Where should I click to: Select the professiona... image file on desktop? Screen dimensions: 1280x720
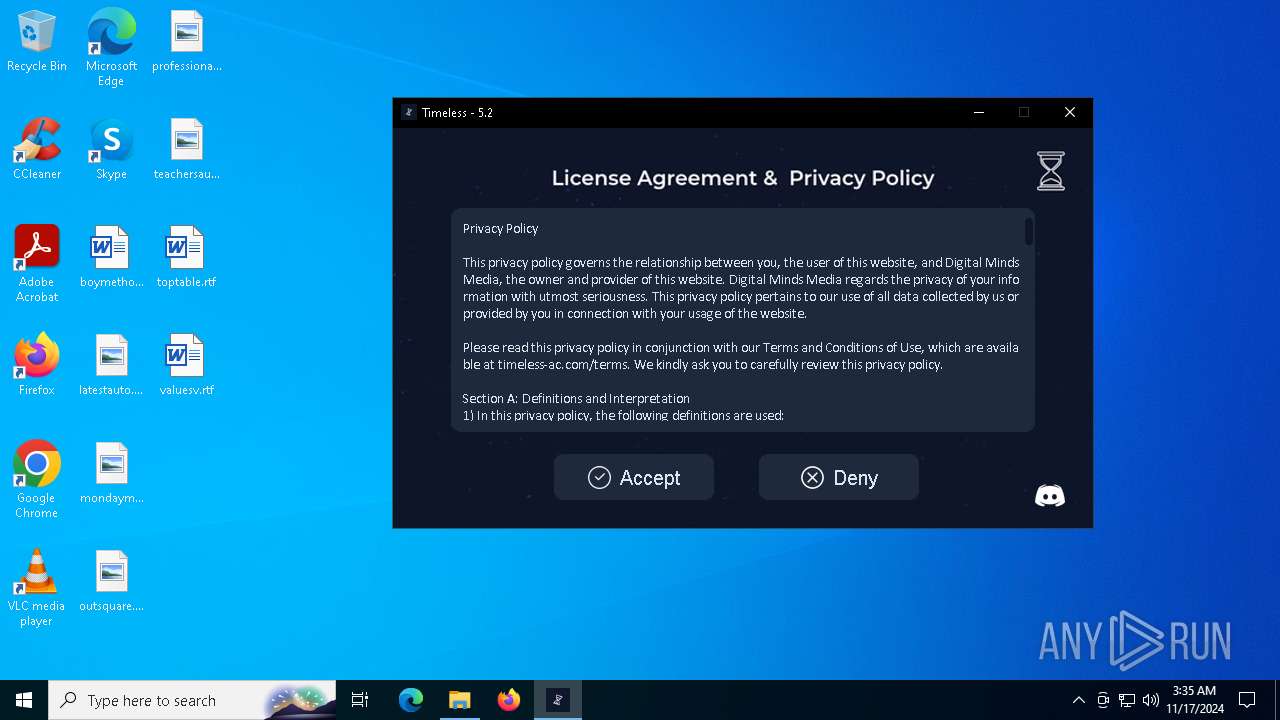[187, 42]
